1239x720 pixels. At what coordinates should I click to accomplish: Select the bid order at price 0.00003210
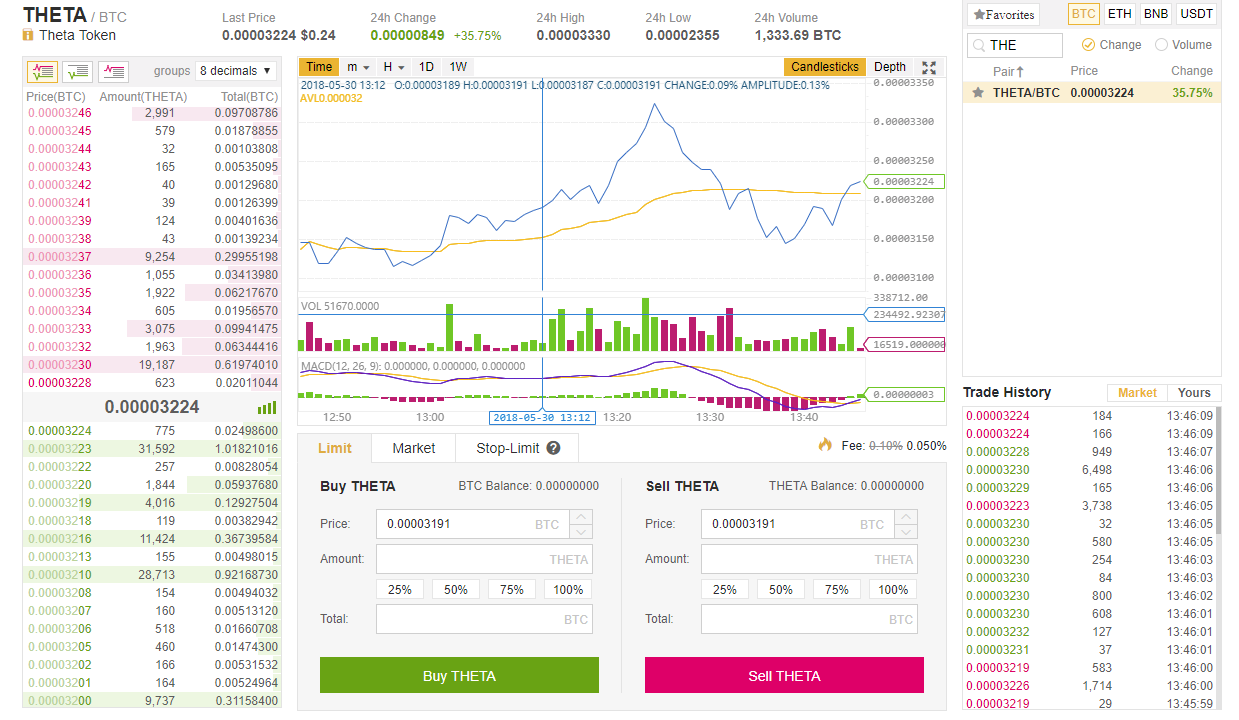click(152, 575)
